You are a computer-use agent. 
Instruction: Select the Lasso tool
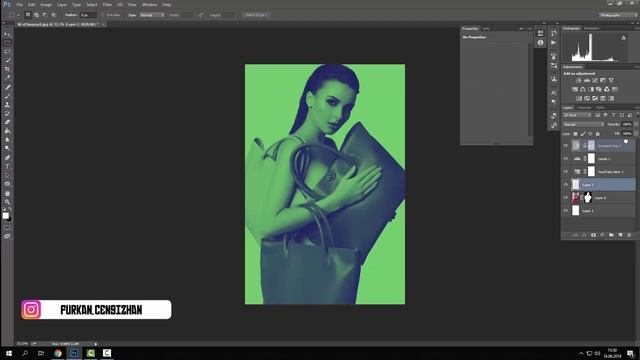point(7,52)
